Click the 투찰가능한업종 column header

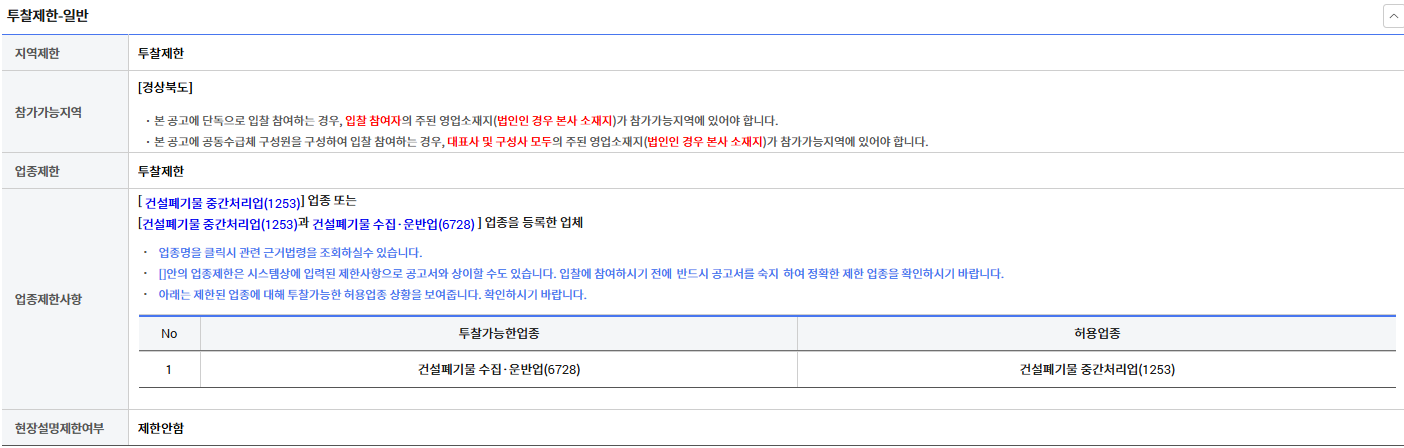coord(499,333)
